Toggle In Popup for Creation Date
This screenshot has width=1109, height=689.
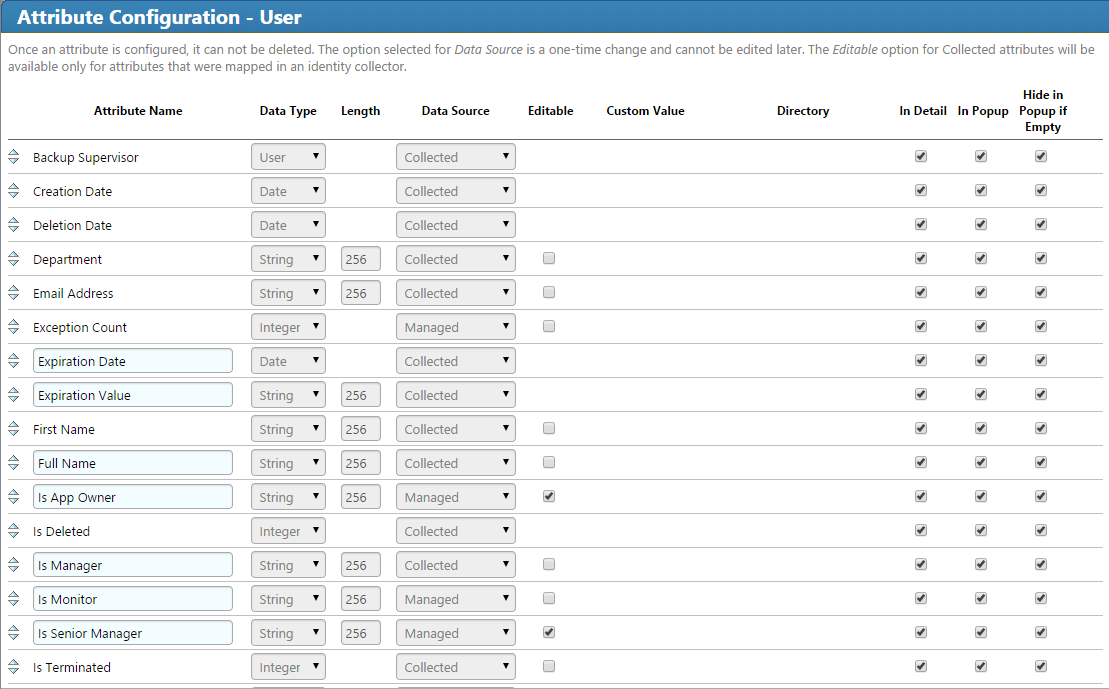point(980,190)
